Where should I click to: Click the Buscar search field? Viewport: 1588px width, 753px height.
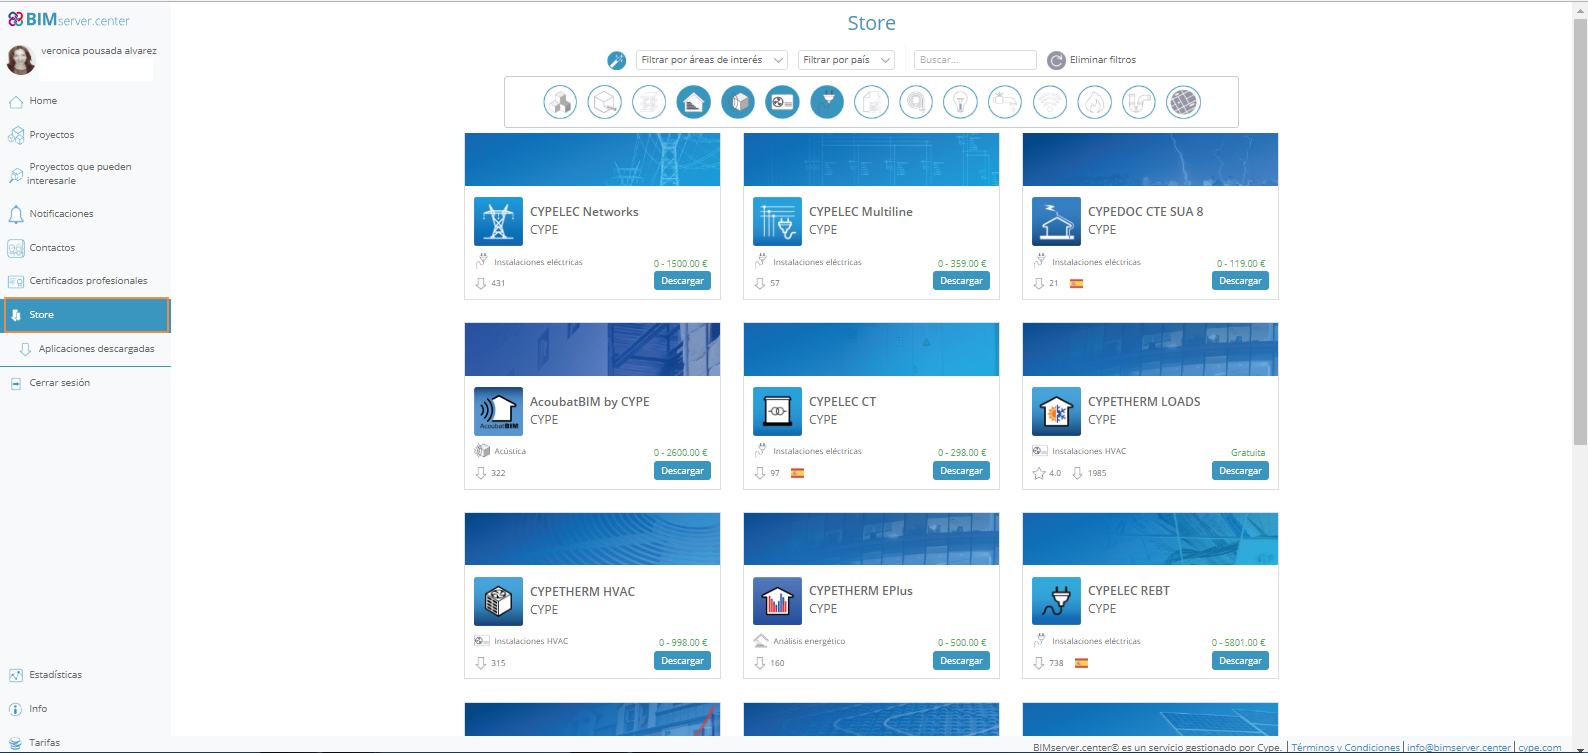point(975,60)
